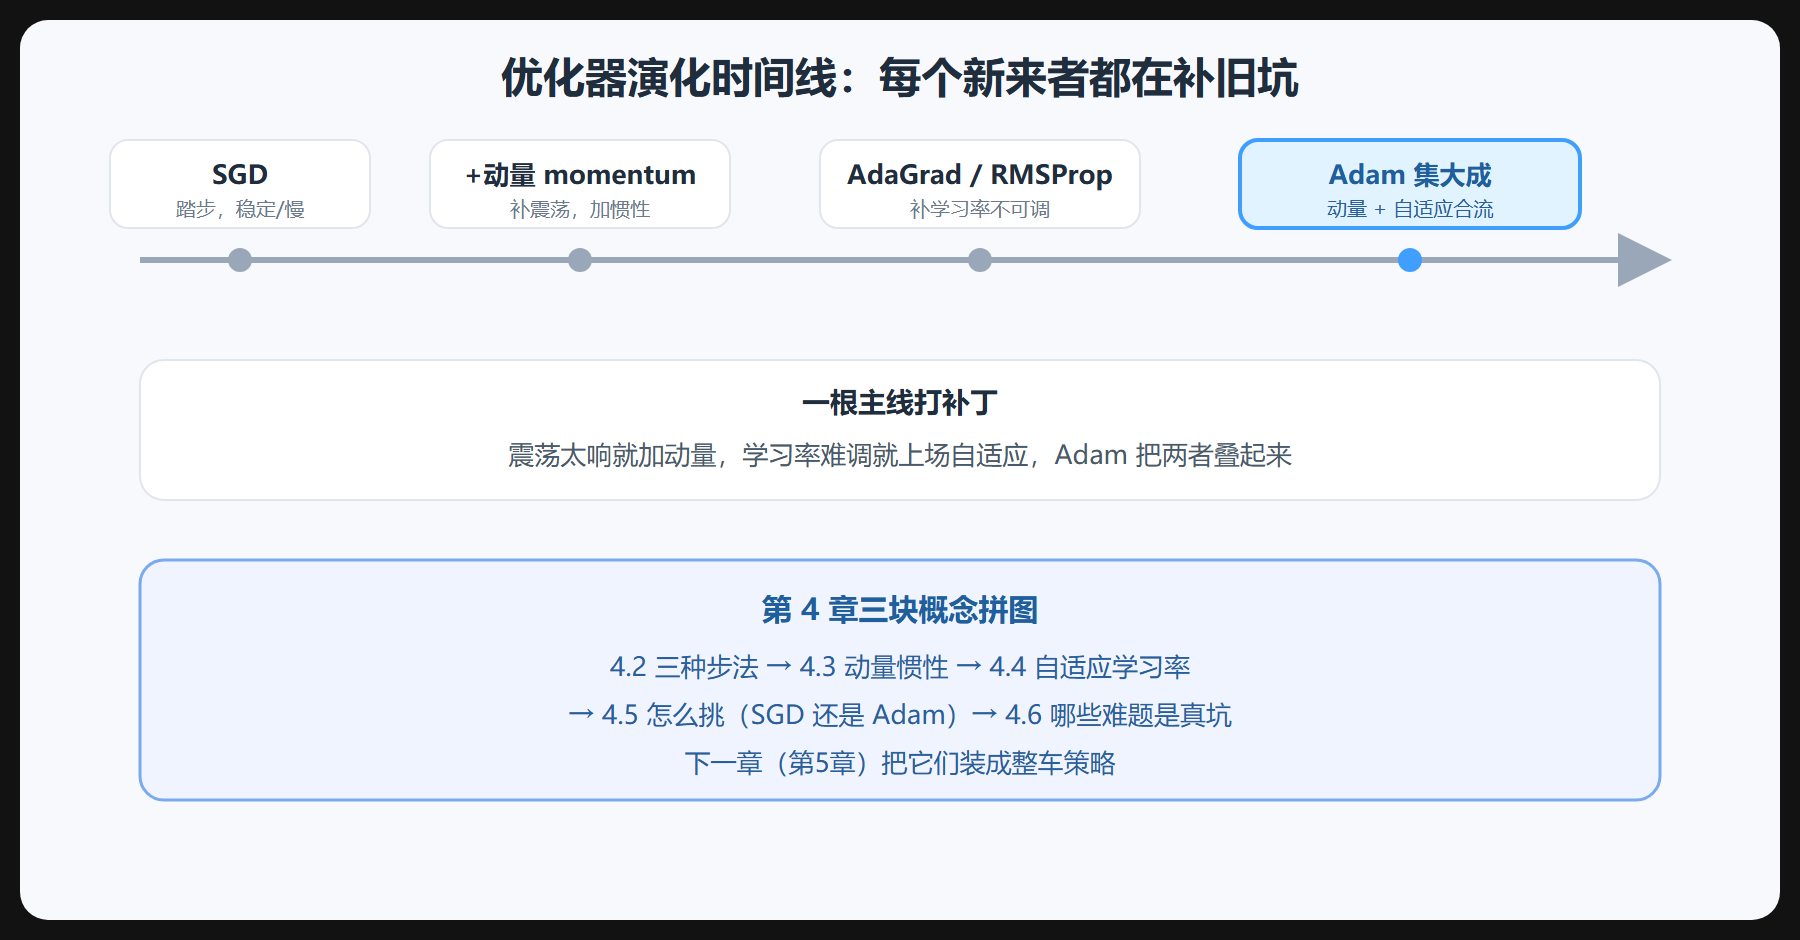Click the sentence starting 震荡太响就加动量
This screenshot has height=940, width=1800.
[900, 455]
